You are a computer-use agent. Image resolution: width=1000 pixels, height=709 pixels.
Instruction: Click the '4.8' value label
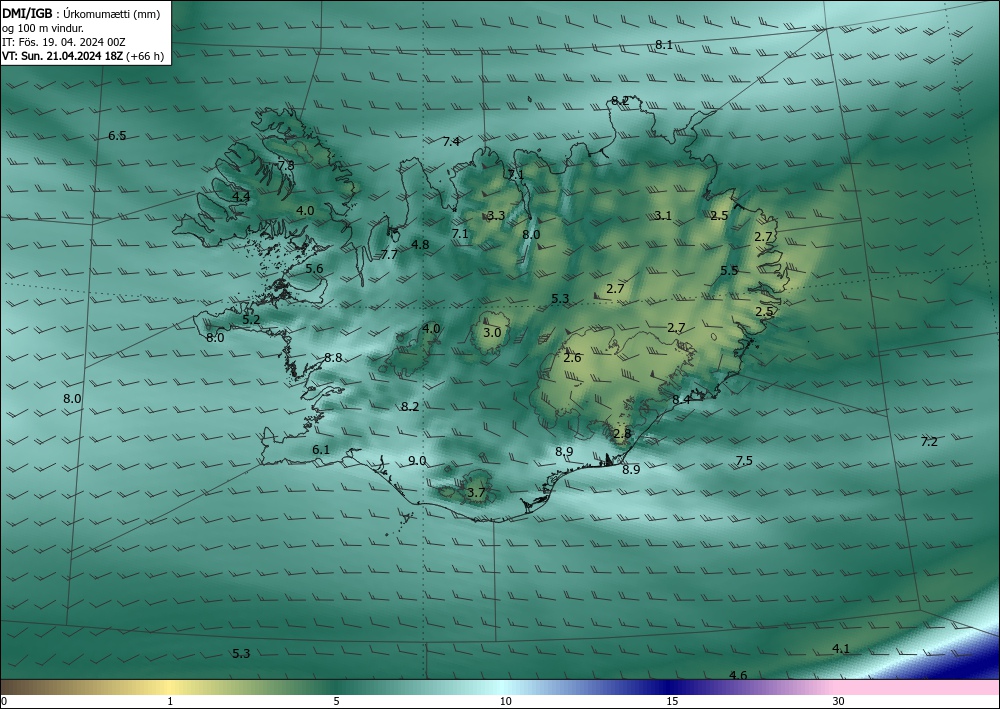tap(420, 244)
